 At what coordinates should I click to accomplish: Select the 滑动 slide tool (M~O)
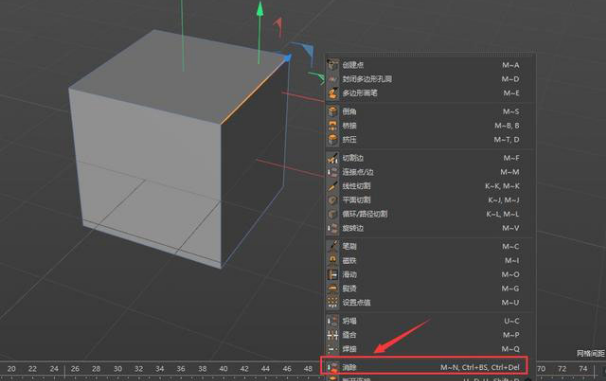pos(430,274)
